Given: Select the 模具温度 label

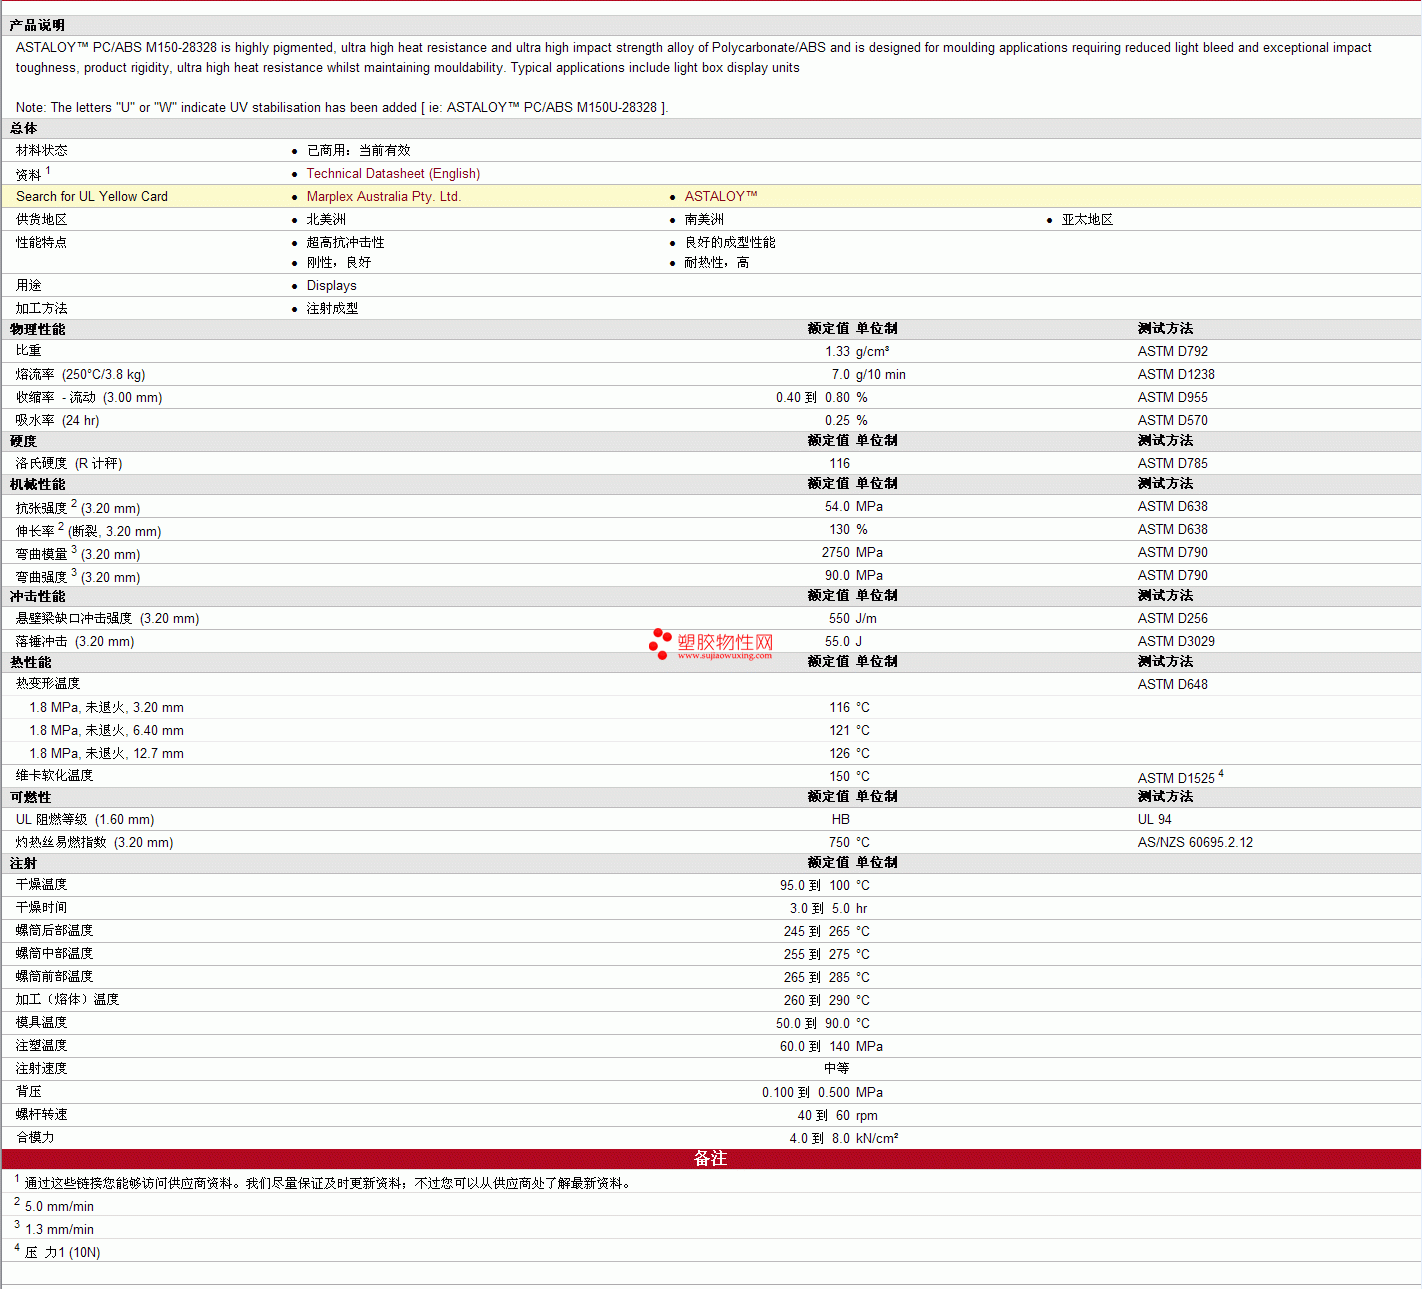Looking at the screenshot, I should pyautogui.click(x=41, y=1023).
